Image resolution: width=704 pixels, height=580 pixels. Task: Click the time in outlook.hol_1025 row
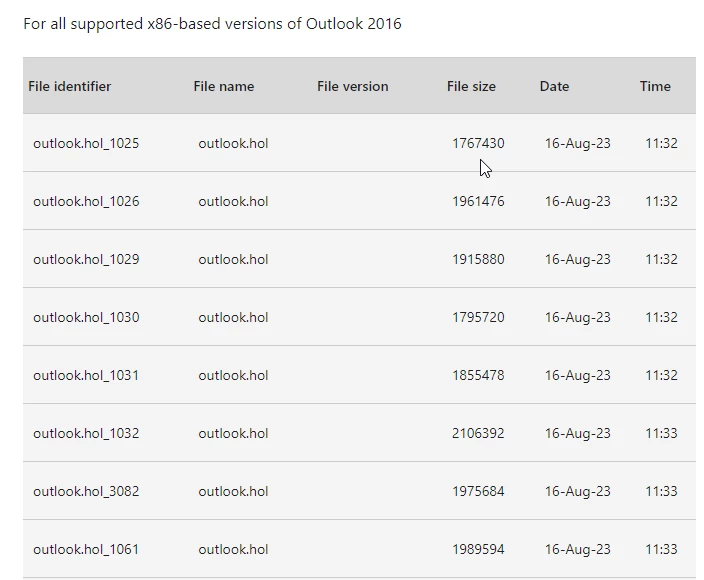click(661, 143)
